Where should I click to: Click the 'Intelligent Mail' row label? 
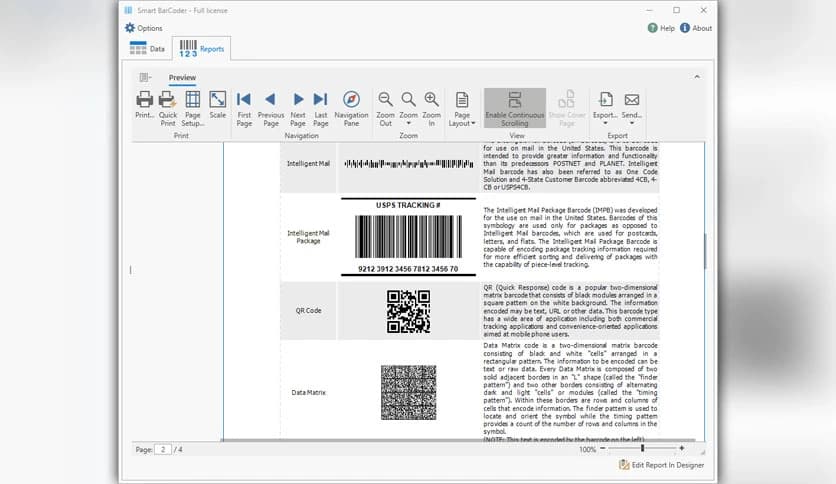coord(308,164)
